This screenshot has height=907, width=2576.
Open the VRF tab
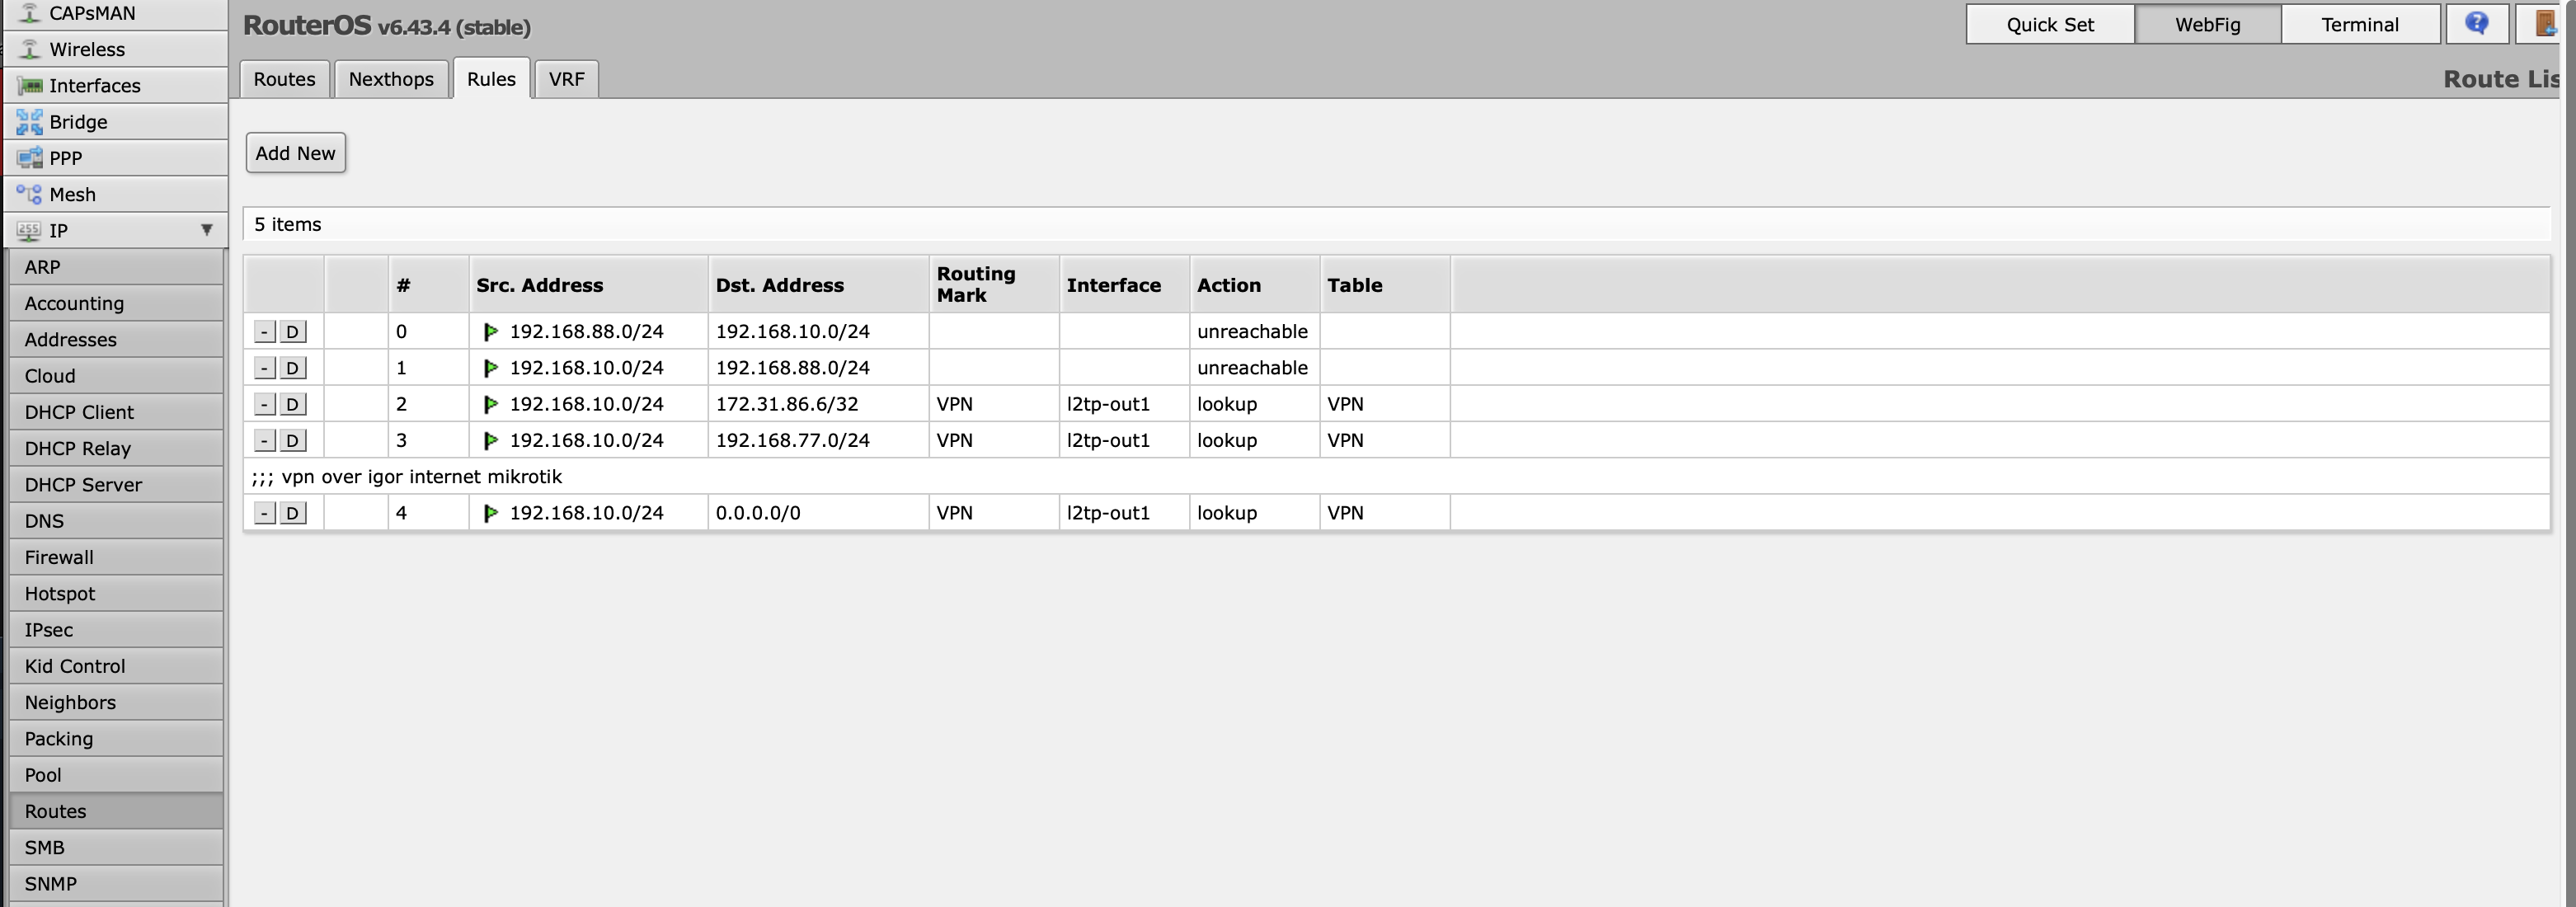(566, 79)
